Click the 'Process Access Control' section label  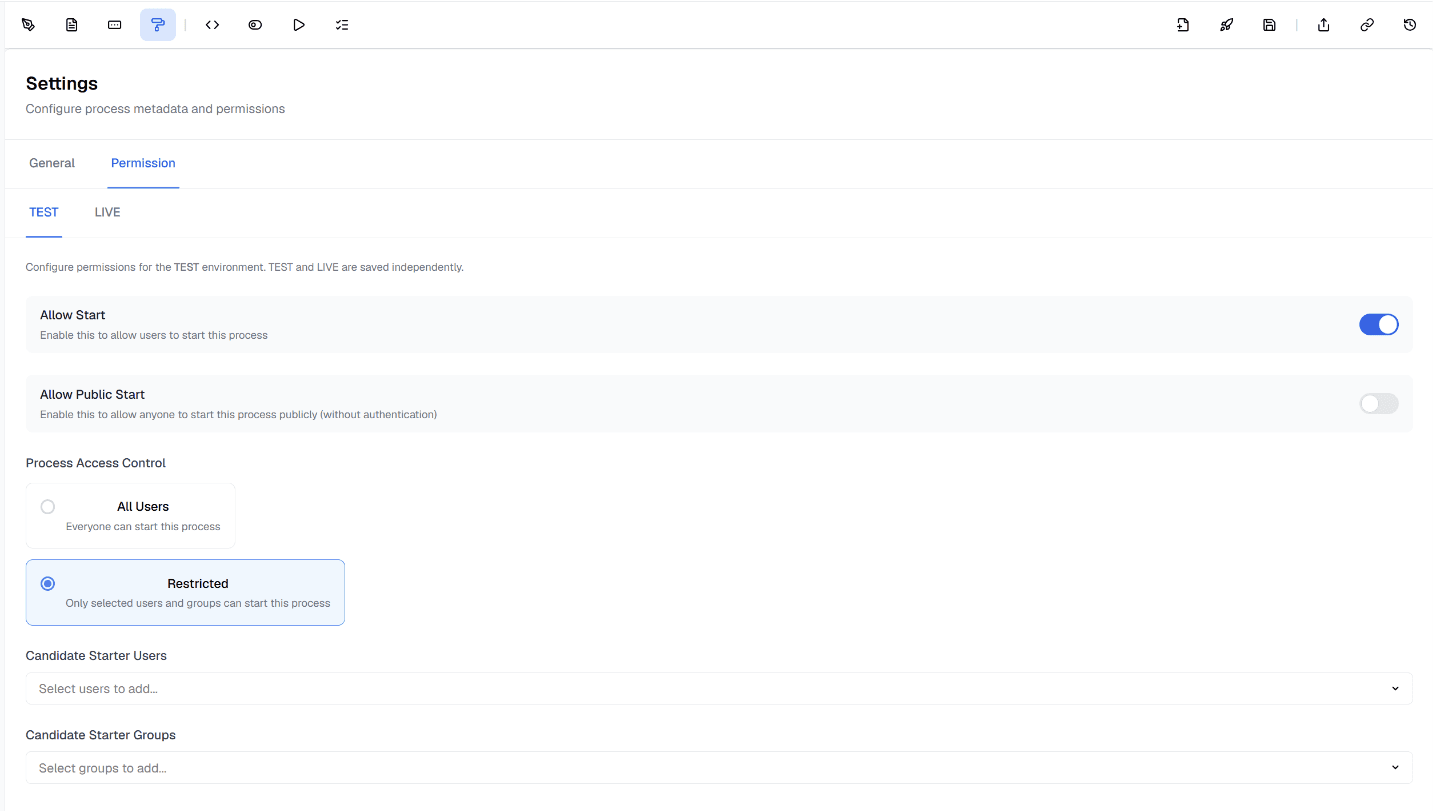point(96,463)
